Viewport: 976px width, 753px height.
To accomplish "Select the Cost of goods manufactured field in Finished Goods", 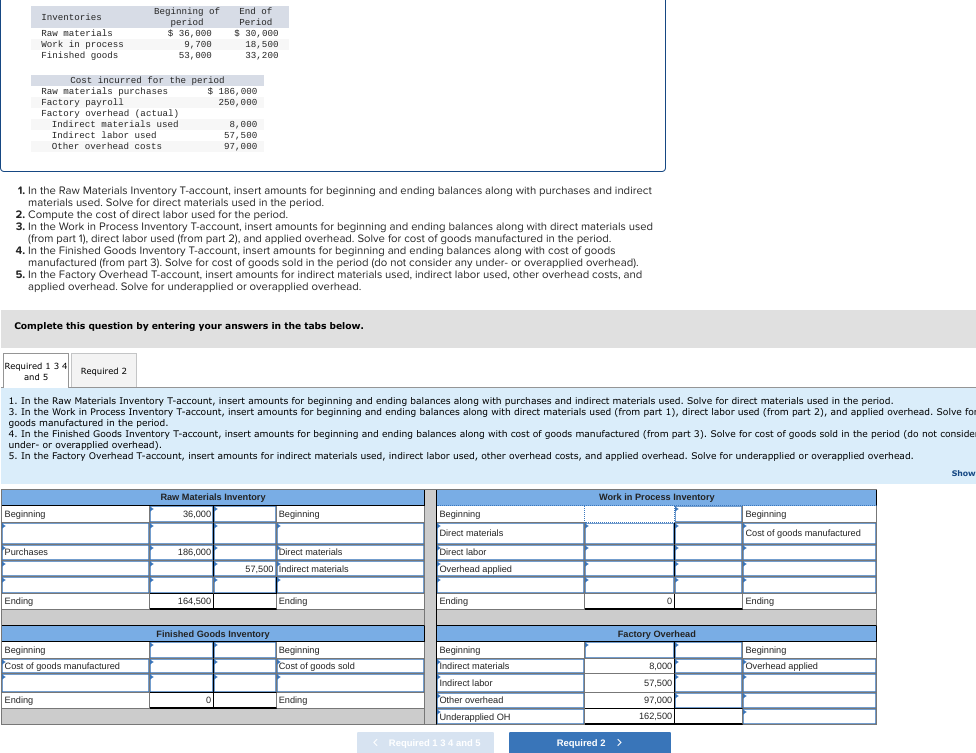I will (180, 665).
